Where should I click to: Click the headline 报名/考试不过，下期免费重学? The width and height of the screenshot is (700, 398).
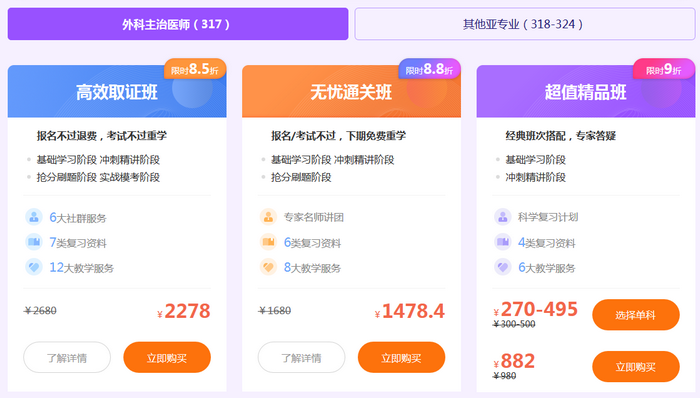point(338,136)
